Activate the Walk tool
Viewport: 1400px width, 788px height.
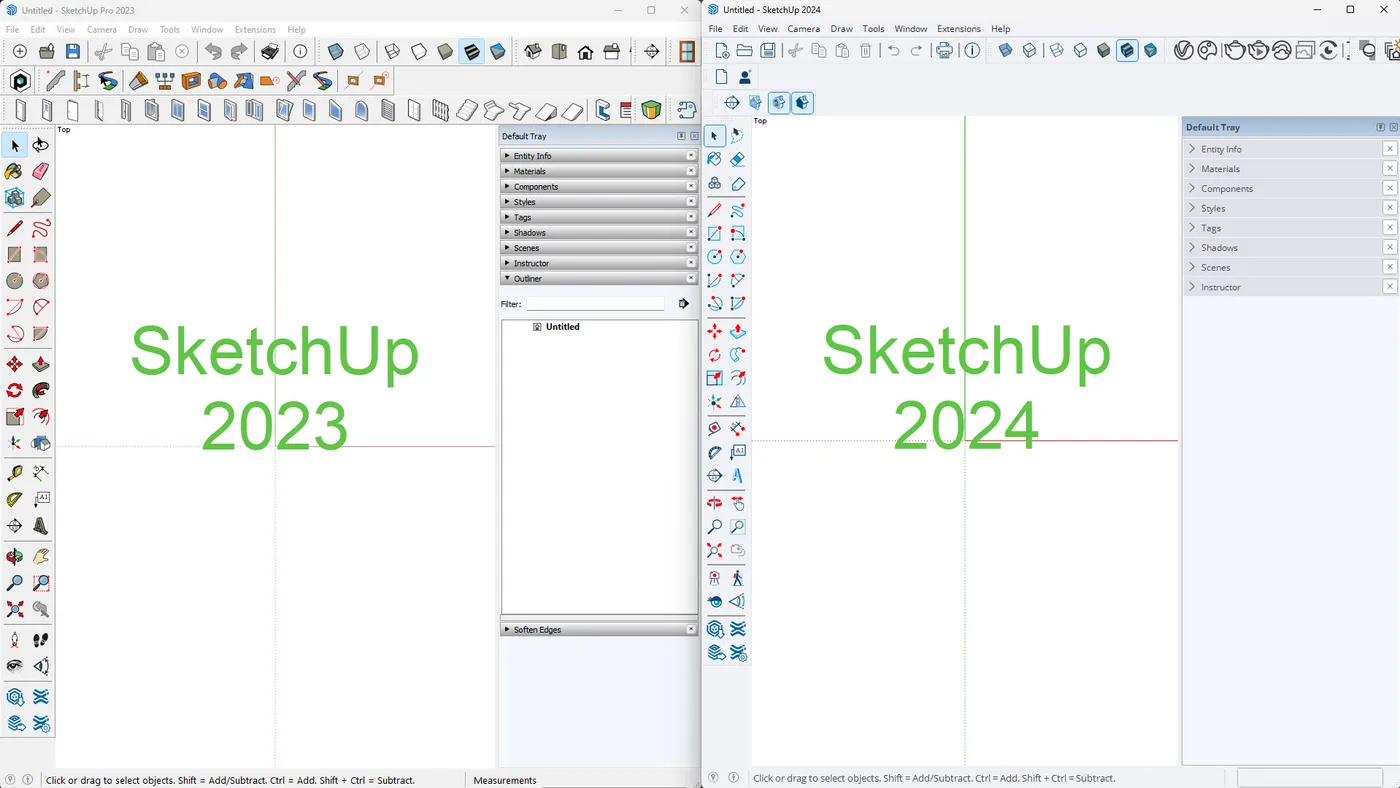pos(40,639)
